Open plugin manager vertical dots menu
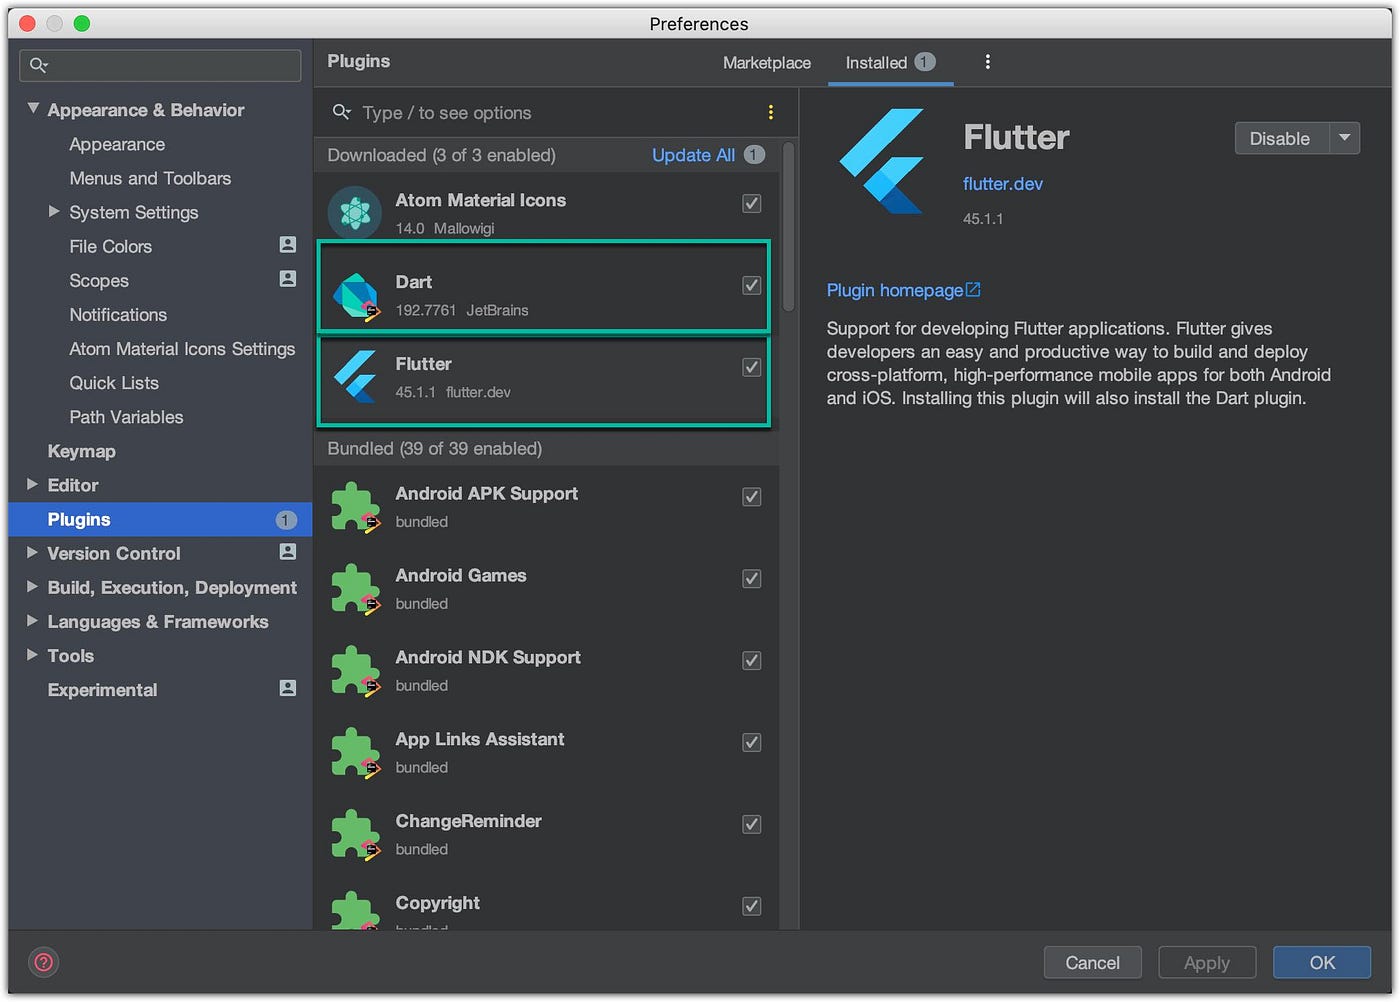The width and height of the screenshot is (1400, 1002). point(988,62)
